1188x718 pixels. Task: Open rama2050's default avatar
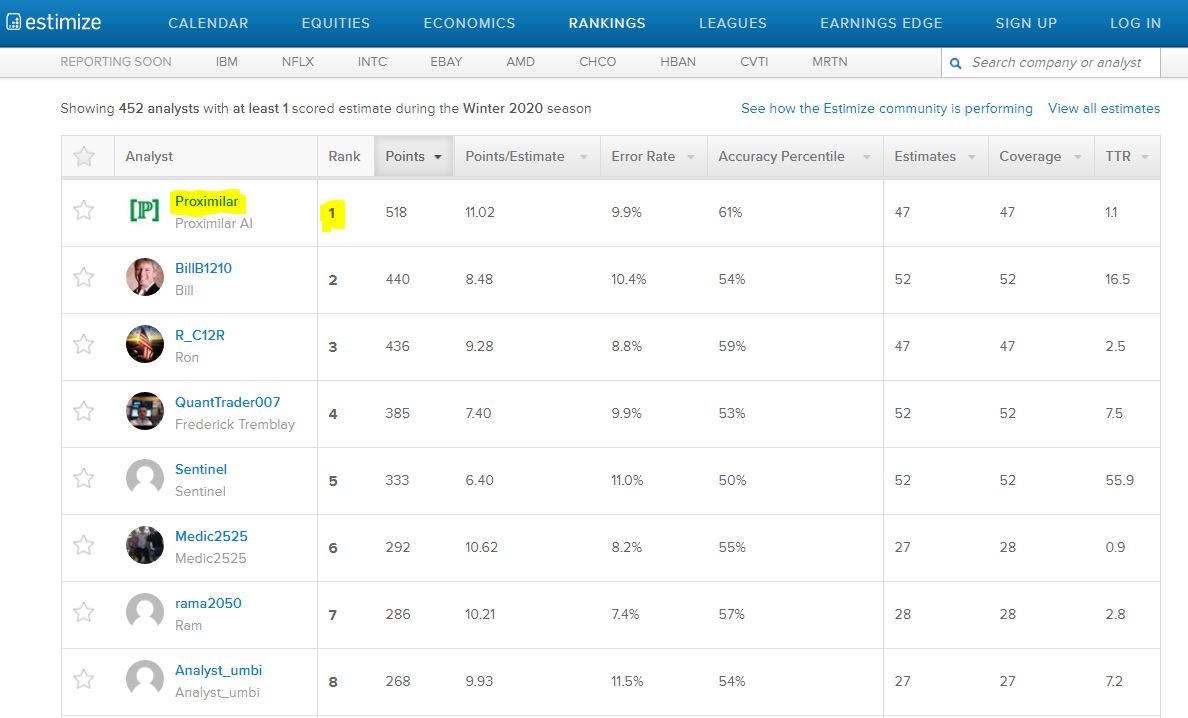tap(145, 612)
